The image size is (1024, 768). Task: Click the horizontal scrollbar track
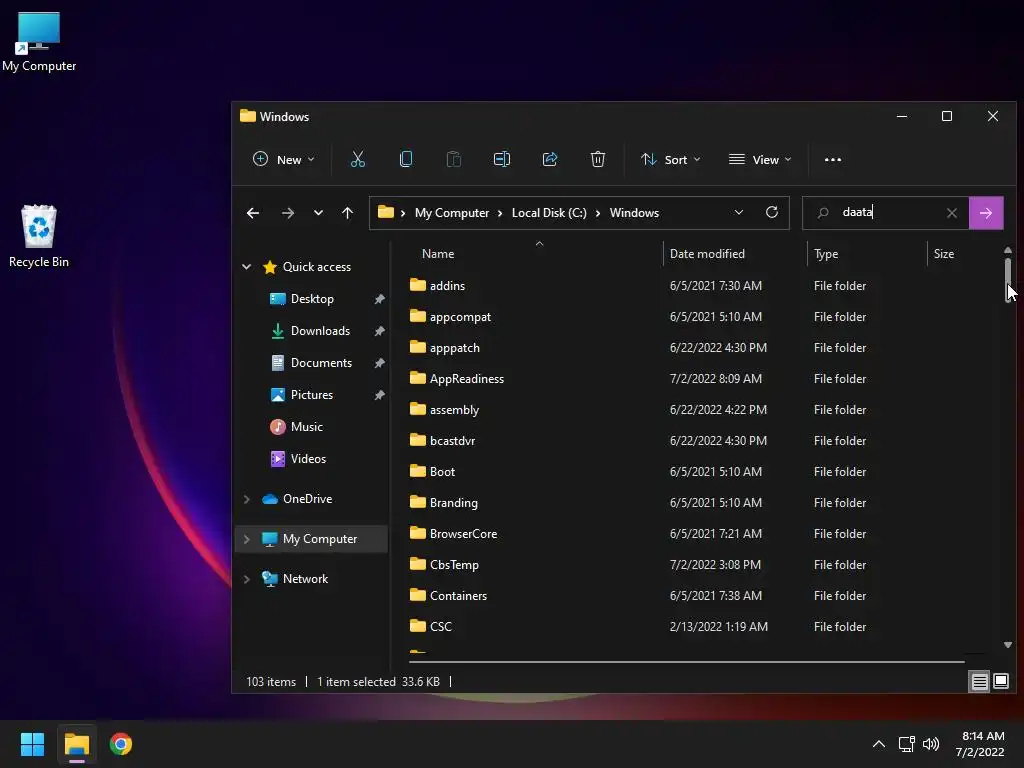coord(686,662)
